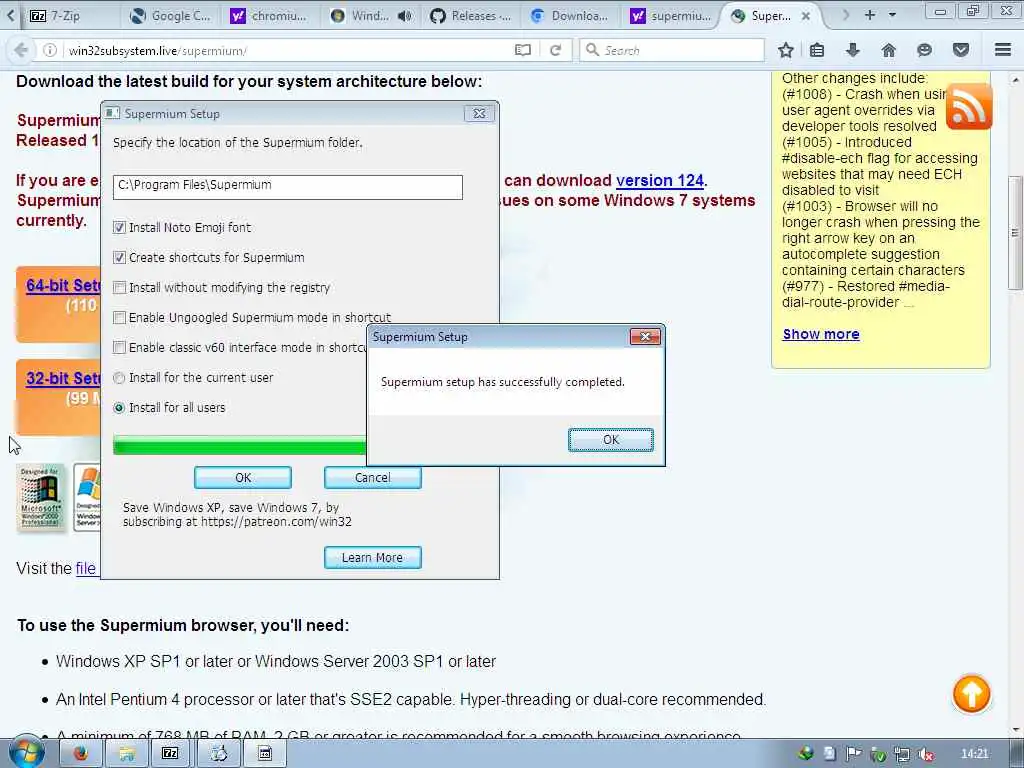Bookmark this page with the star icon
1024x768 pixels.
click(x=786, y=50)
